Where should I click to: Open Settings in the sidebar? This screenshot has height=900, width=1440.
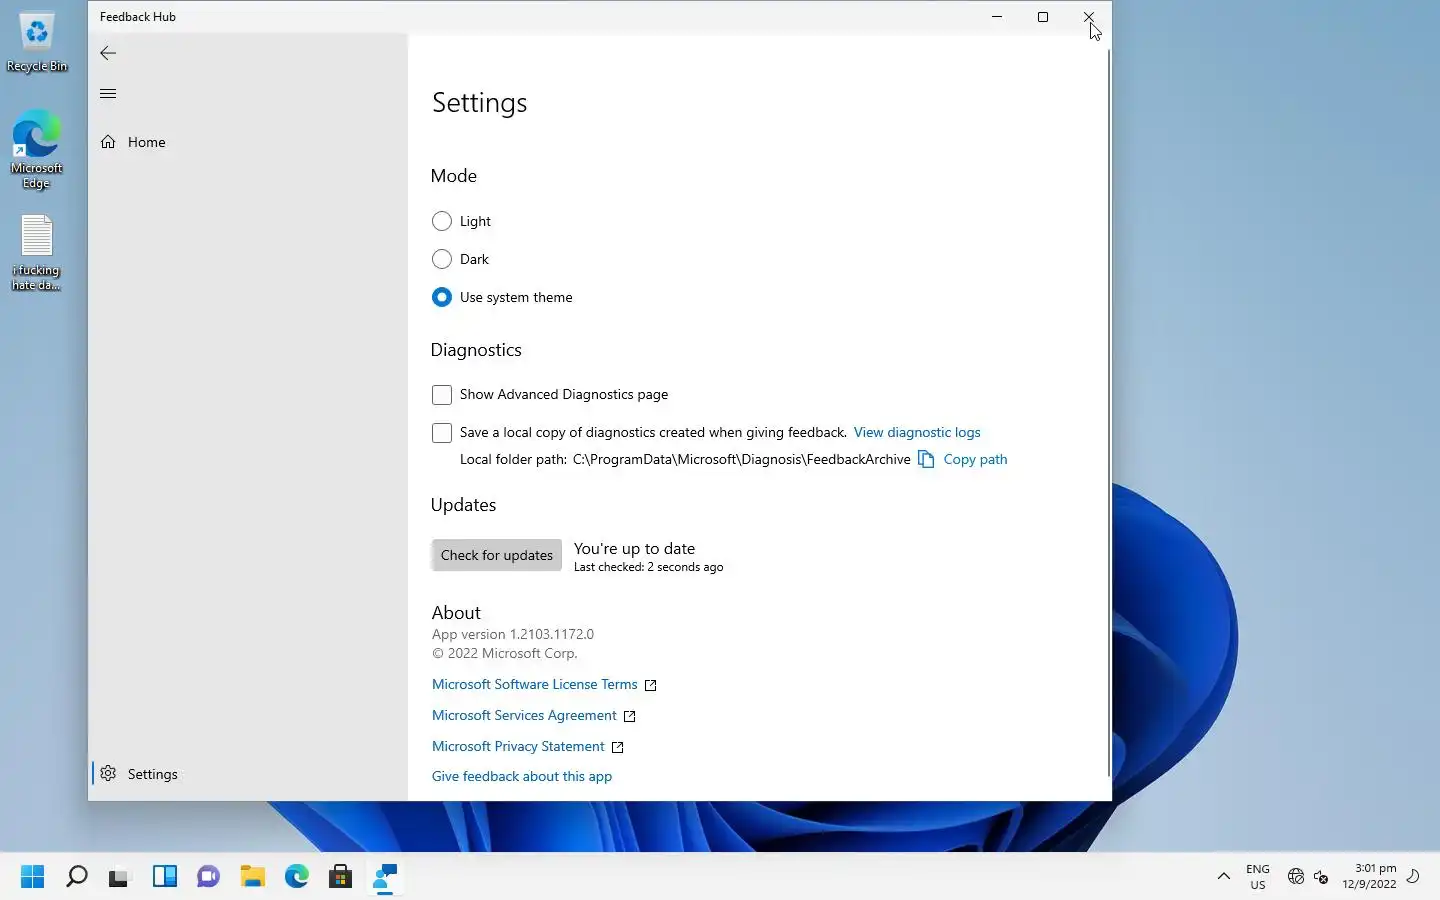pyautogui.click(x=248, y=774)
